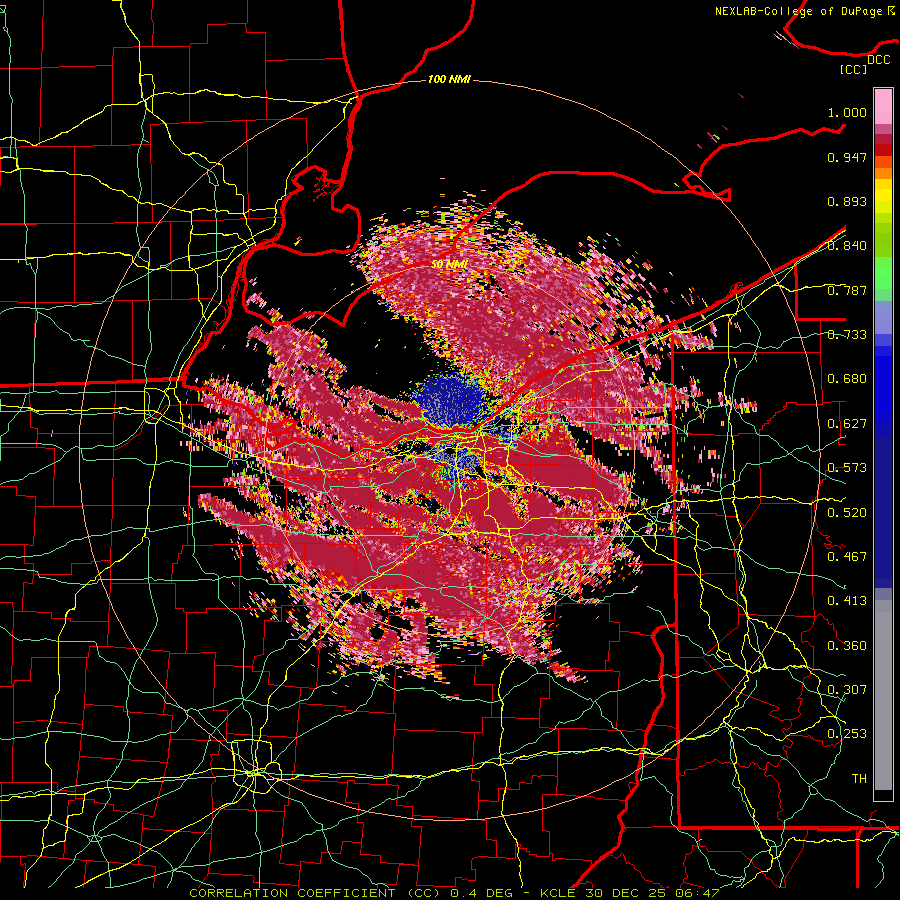Screen dimensions: 900x900
Task: Click the 100 NMI range ring label
Action: tap(449, 79)
